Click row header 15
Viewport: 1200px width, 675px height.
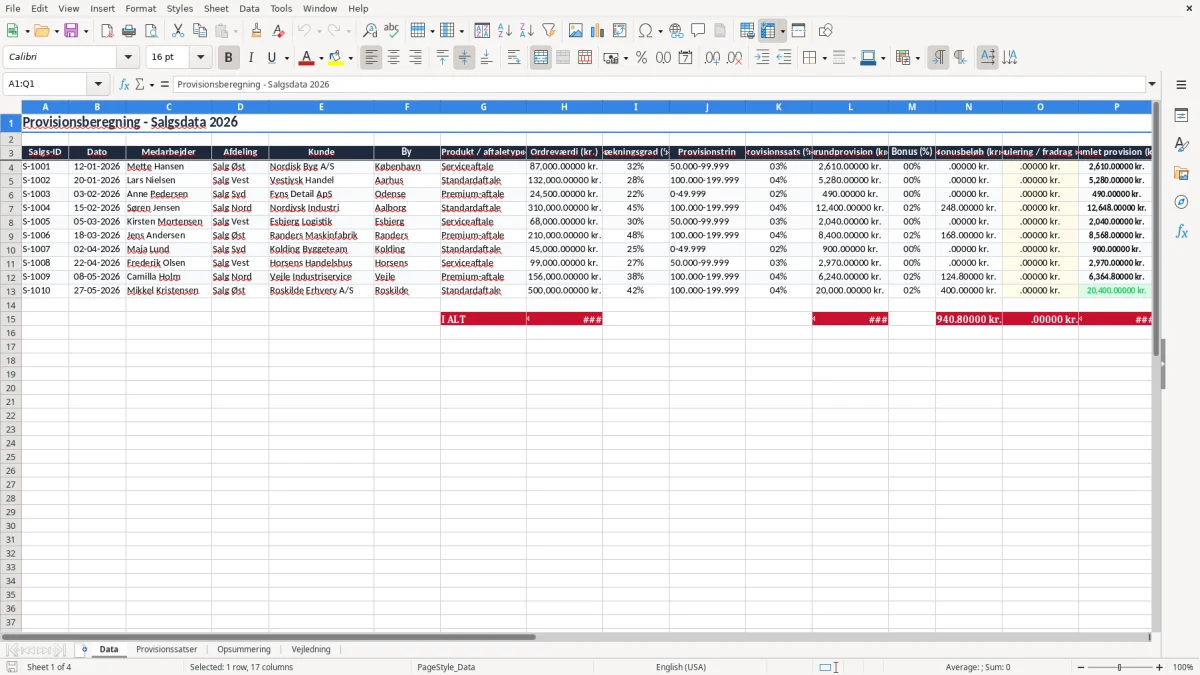click(x=11, y=319)
